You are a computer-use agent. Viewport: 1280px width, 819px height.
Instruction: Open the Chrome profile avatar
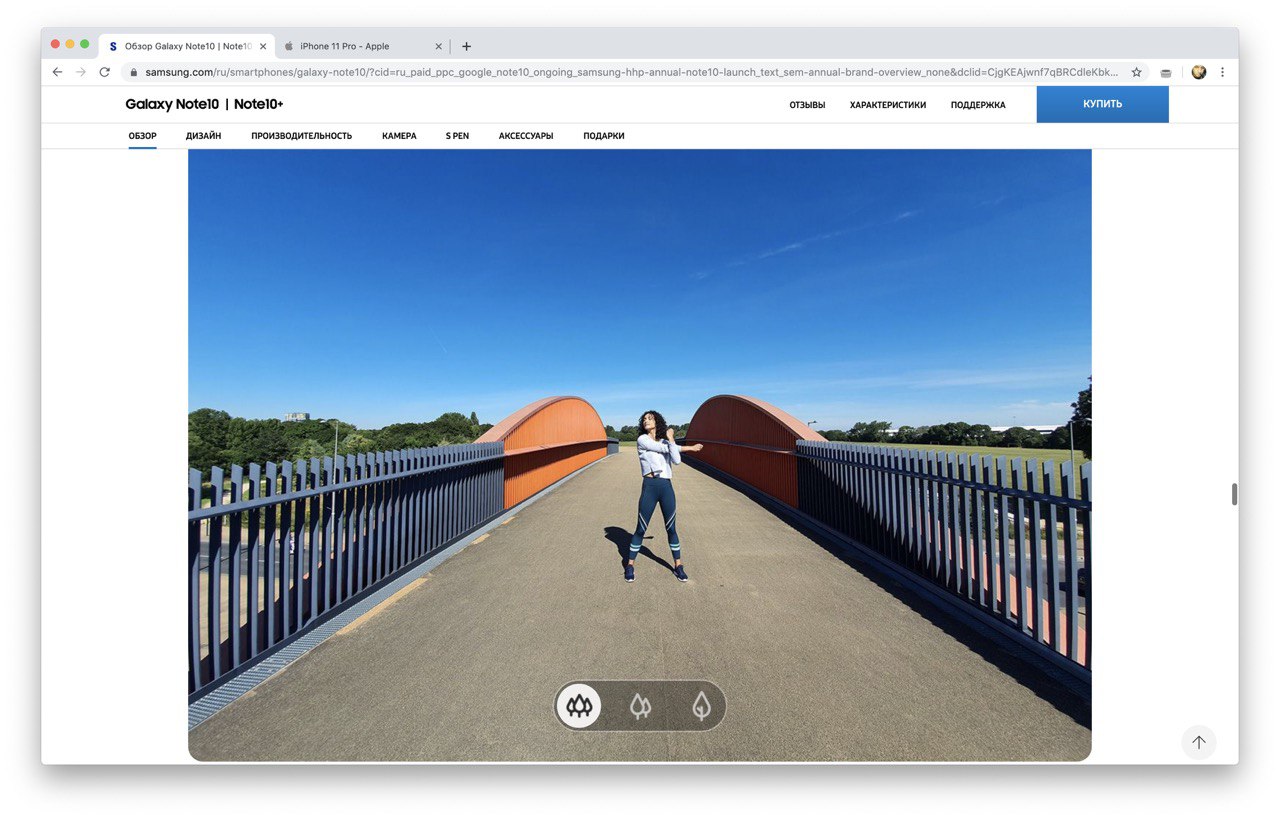pyautogui.click(x=1199, y=72)
